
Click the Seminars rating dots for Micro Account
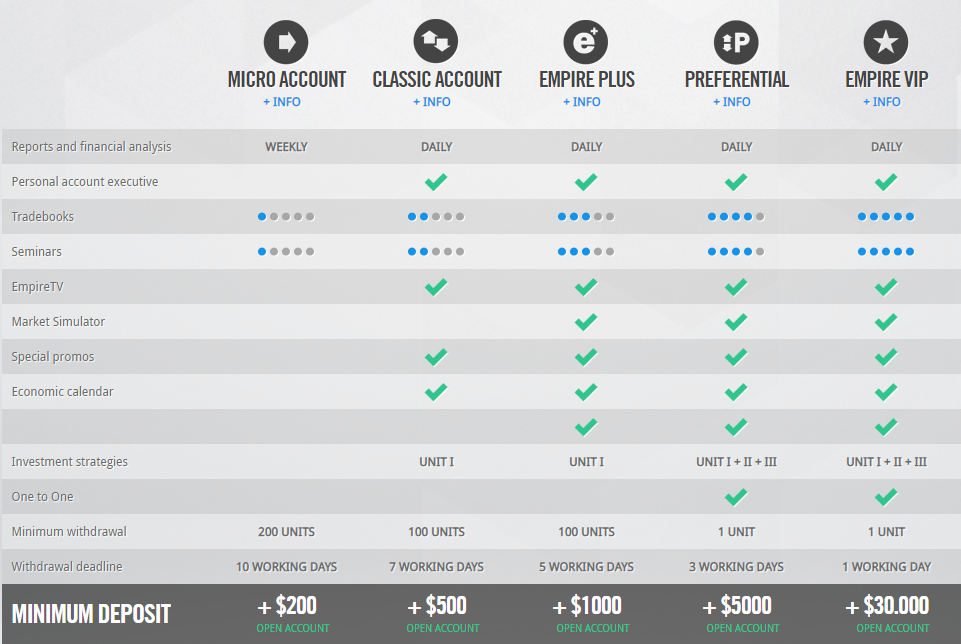coord(286,251)
